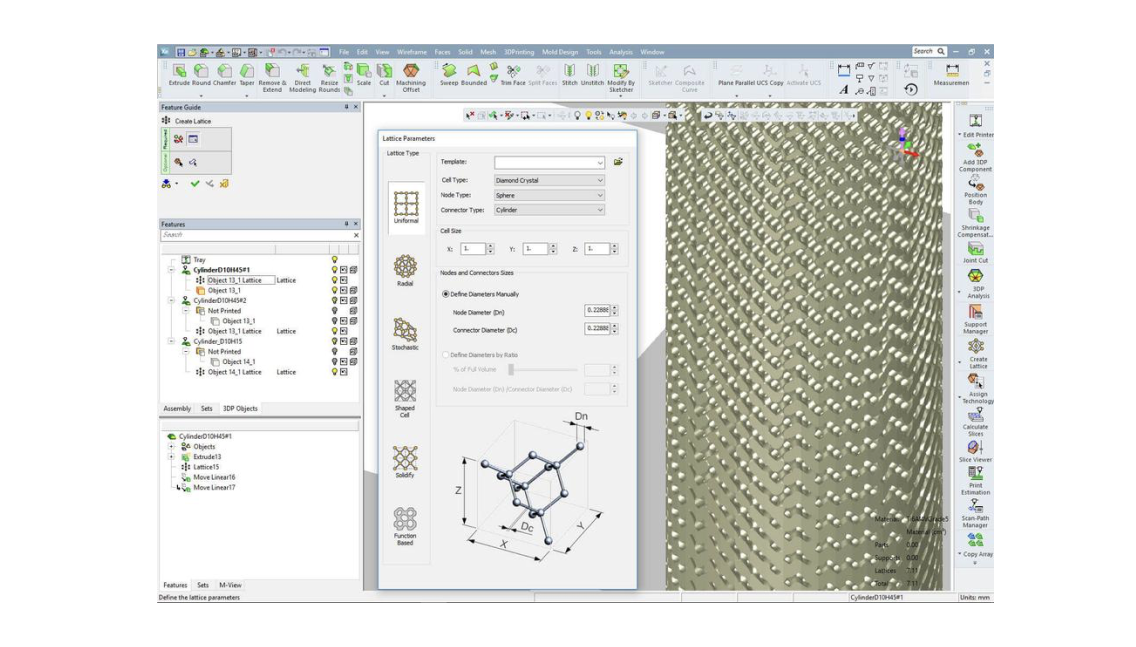1136x647 pixels.
Task: Switch to the 3DP Objects tab
Action: point(240,409)
